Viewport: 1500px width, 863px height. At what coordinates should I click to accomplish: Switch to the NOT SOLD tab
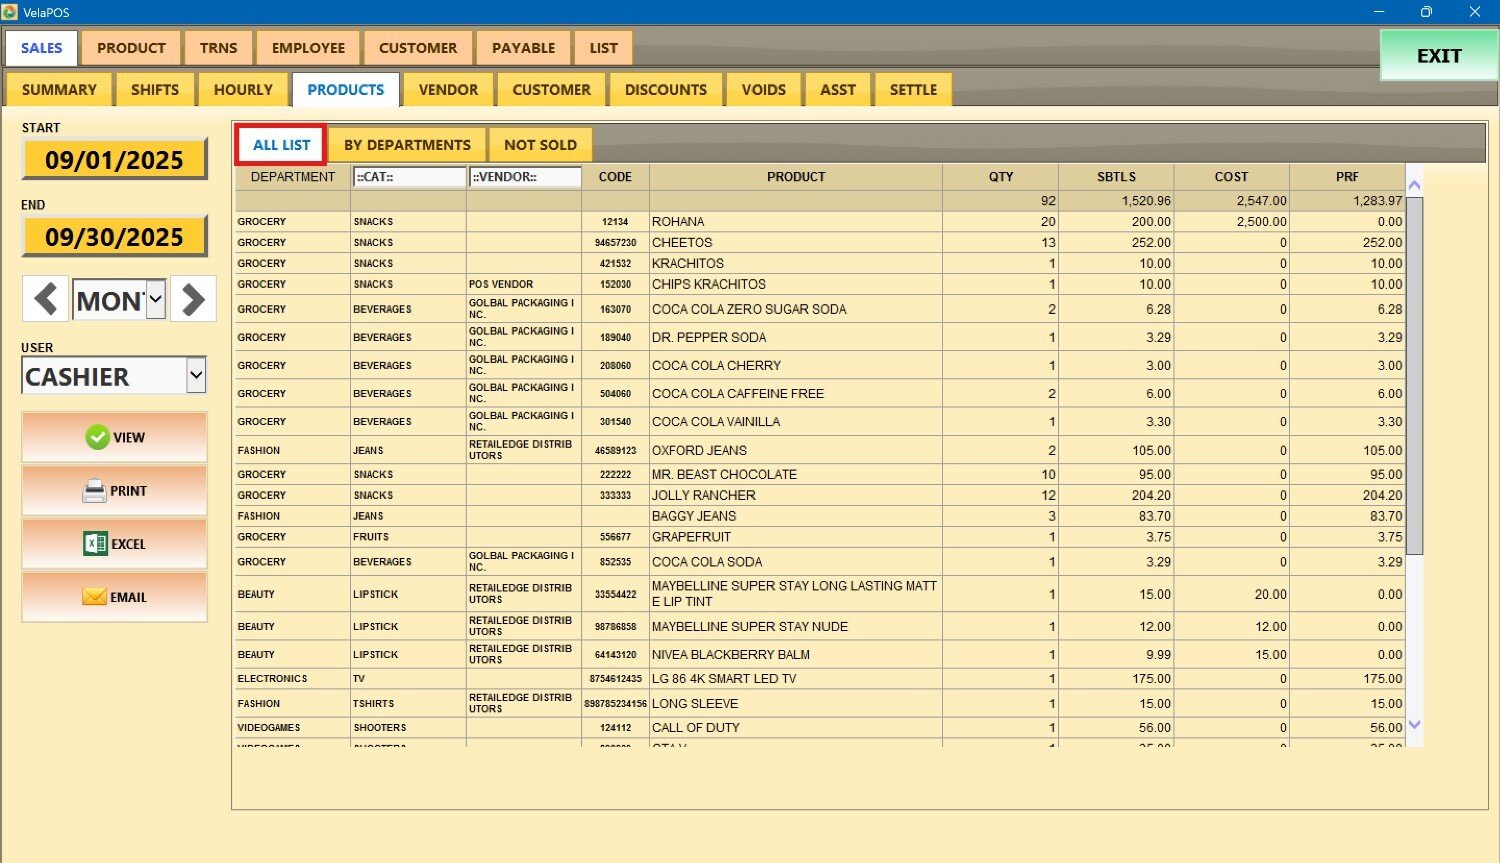tap(540, 145)
